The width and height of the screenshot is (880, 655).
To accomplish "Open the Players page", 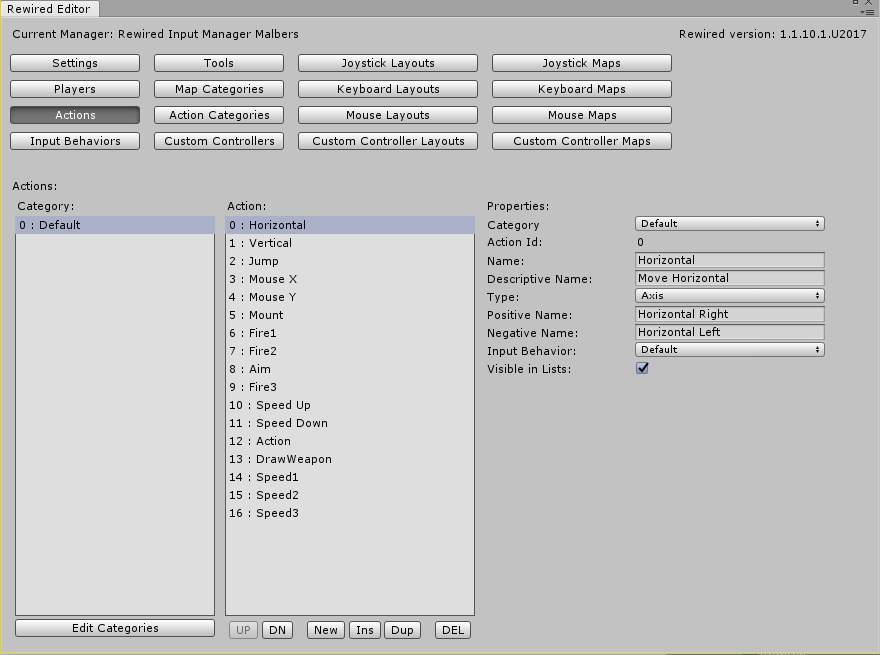I will point(75,89).
